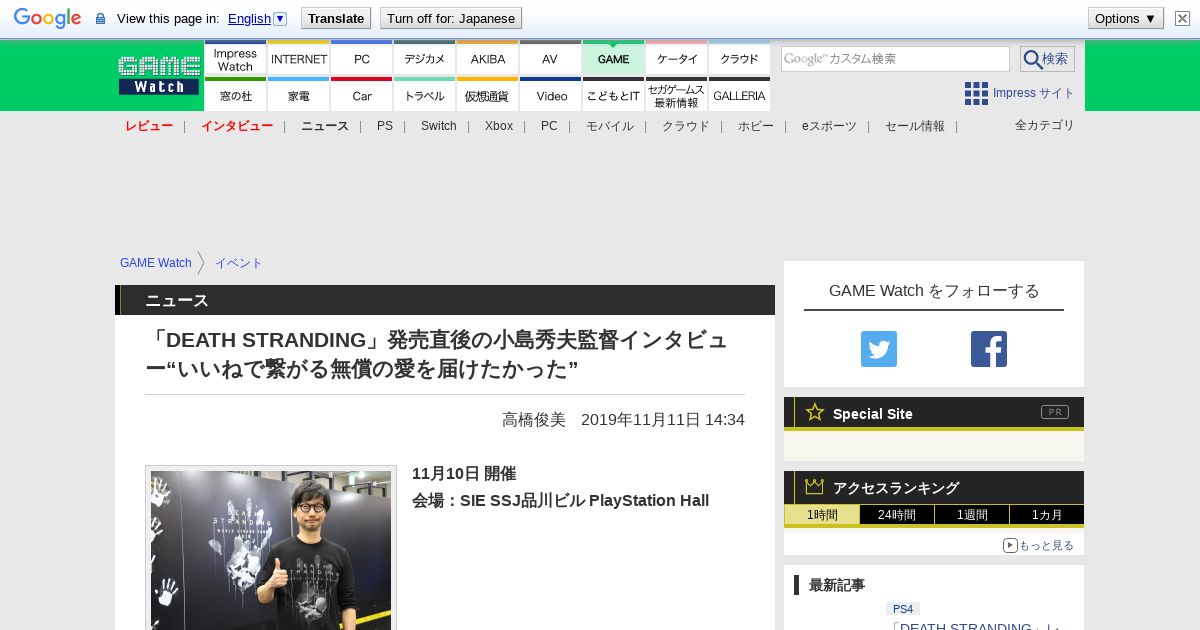This screenshot has height=630, width=1200.
Task: Open the PC Watch tab
Action: tap(362, 59)
